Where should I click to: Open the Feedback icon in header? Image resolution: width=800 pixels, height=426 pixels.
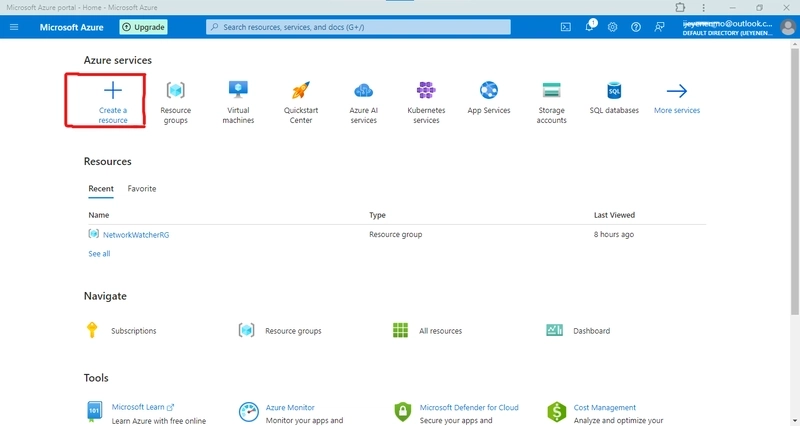659,27
